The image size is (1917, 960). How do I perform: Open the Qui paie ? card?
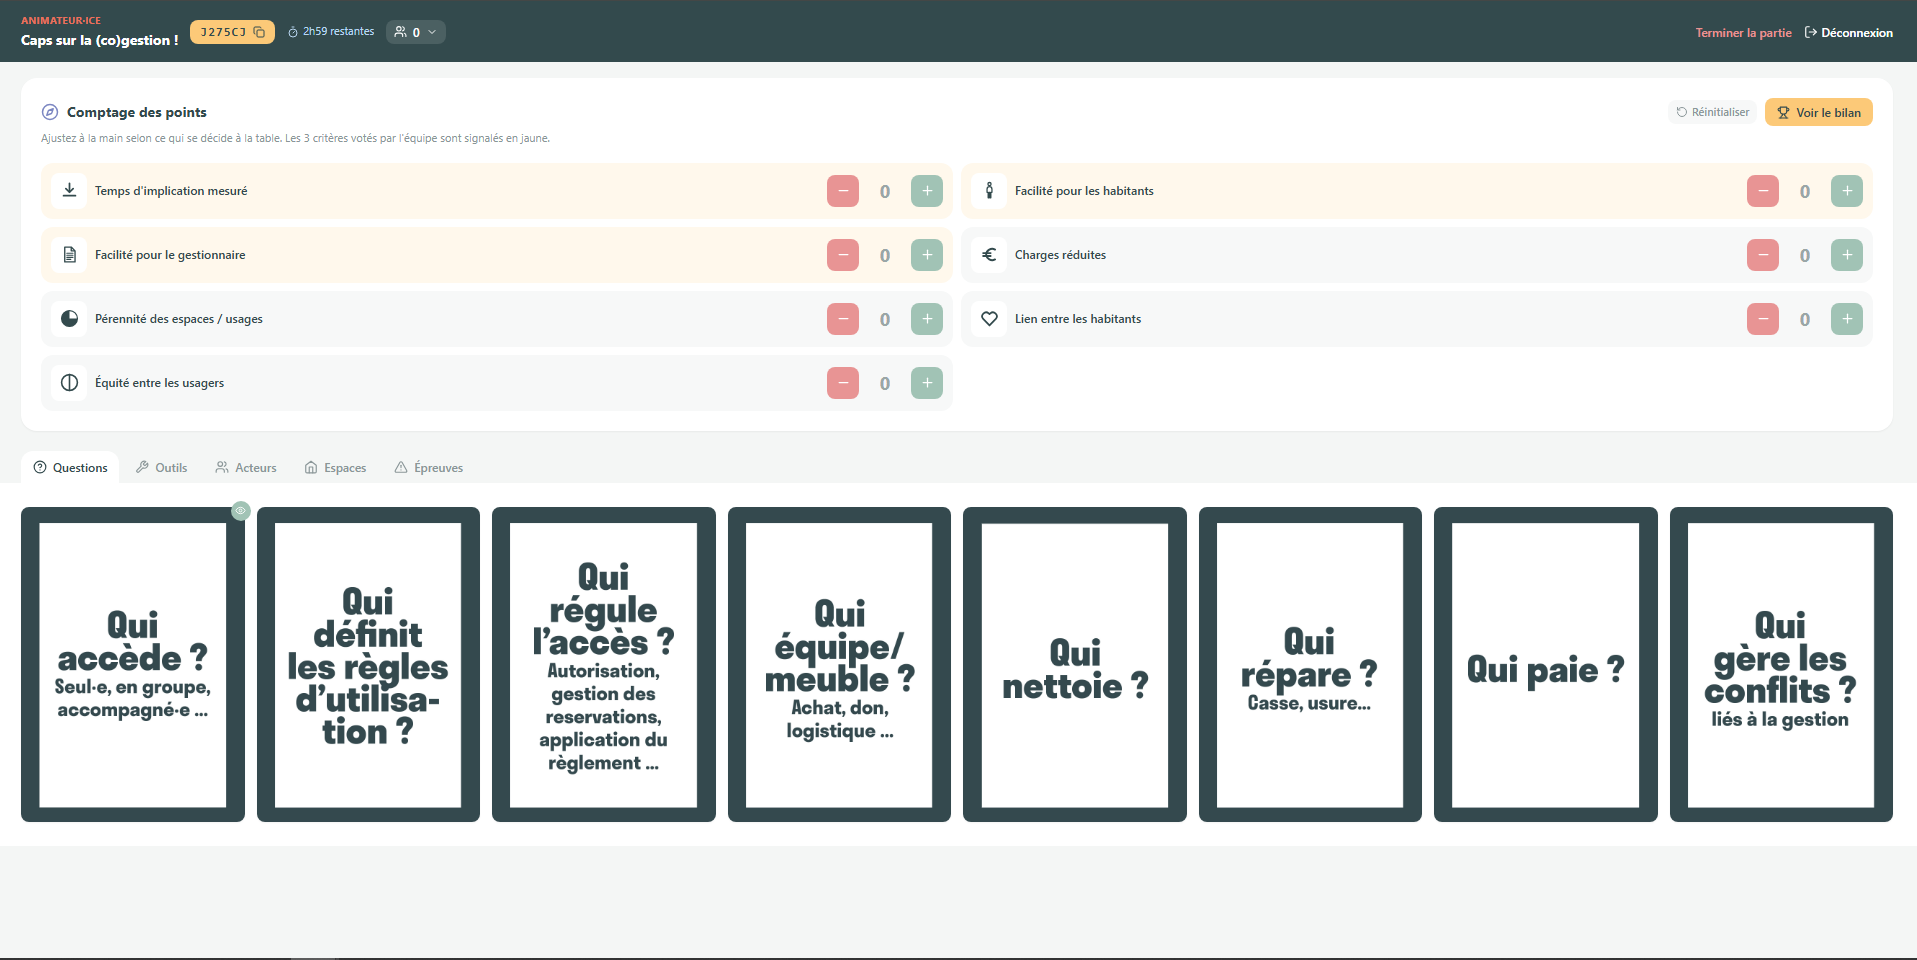tap(1546, 664)
